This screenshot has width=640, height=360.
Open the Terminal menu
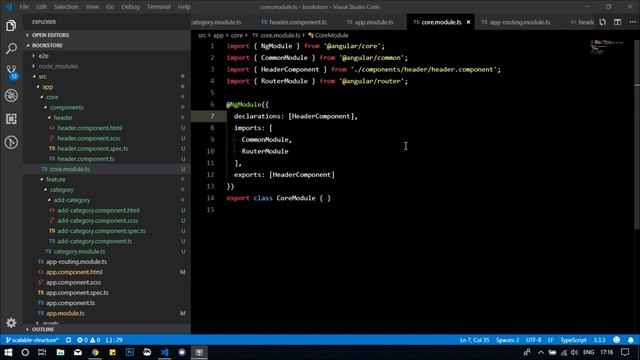click(x=159, y=7)
